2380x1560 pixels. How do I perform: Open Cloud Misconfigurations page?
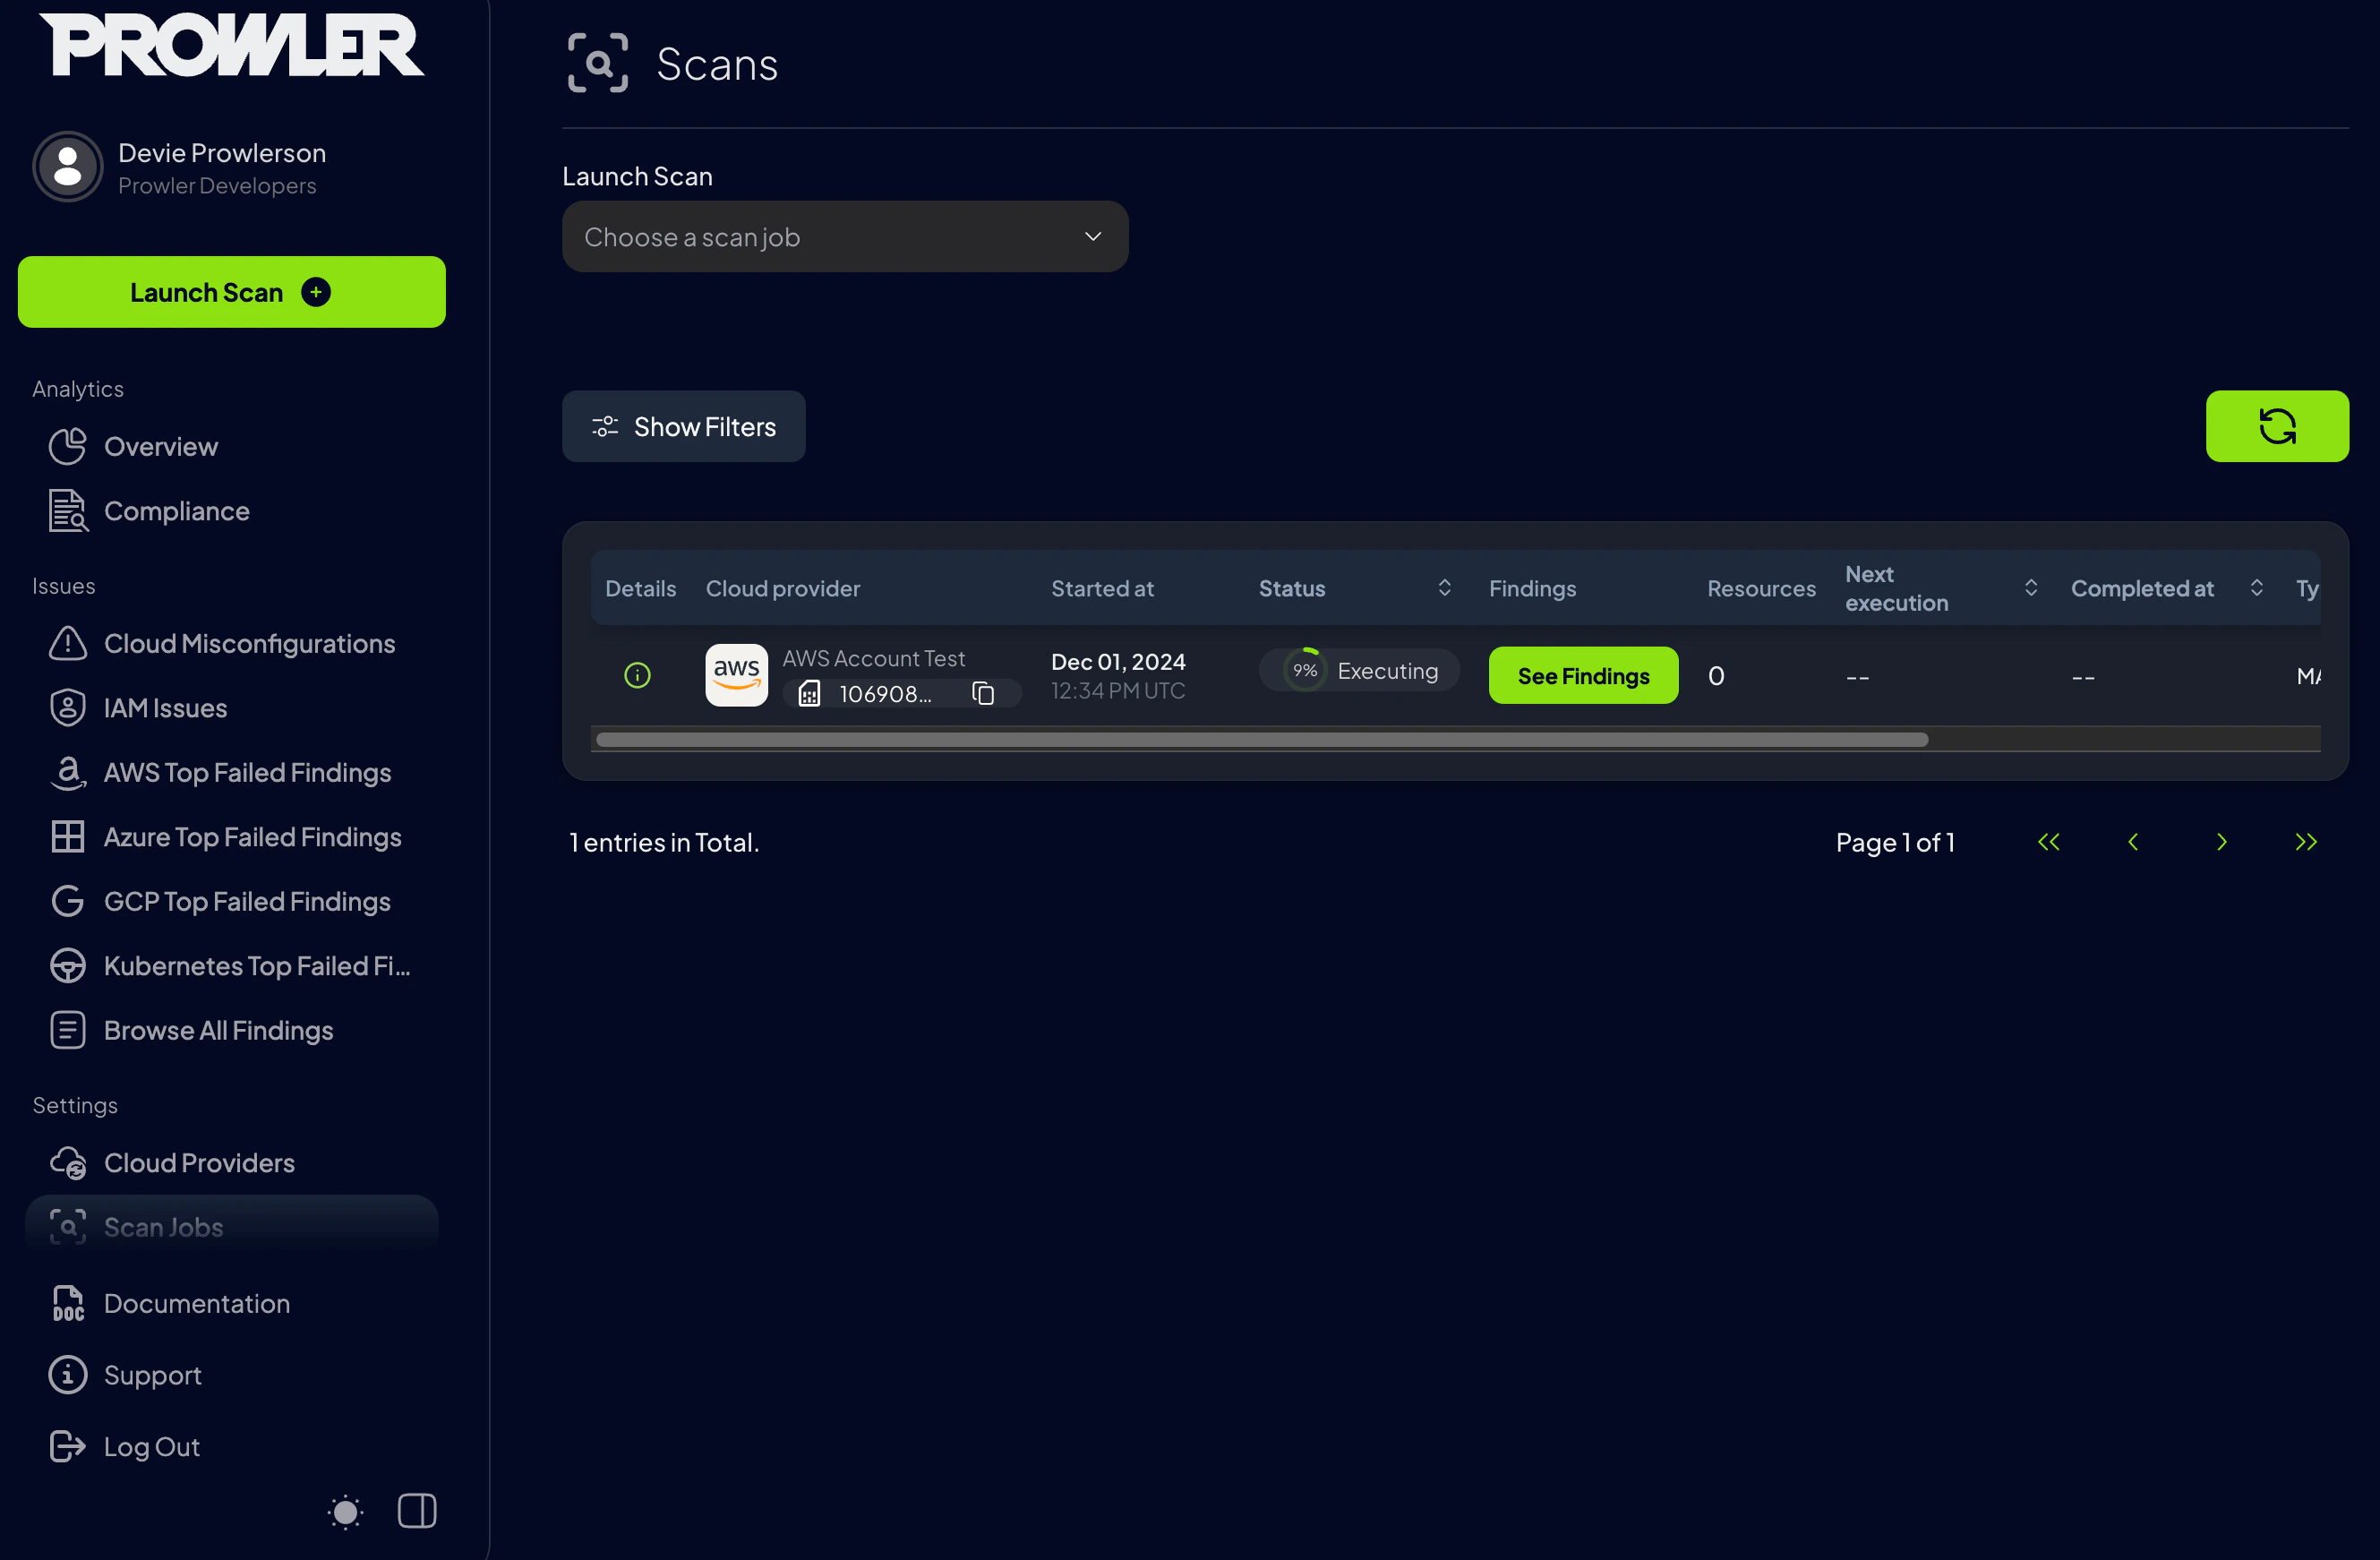coord(249,643)
